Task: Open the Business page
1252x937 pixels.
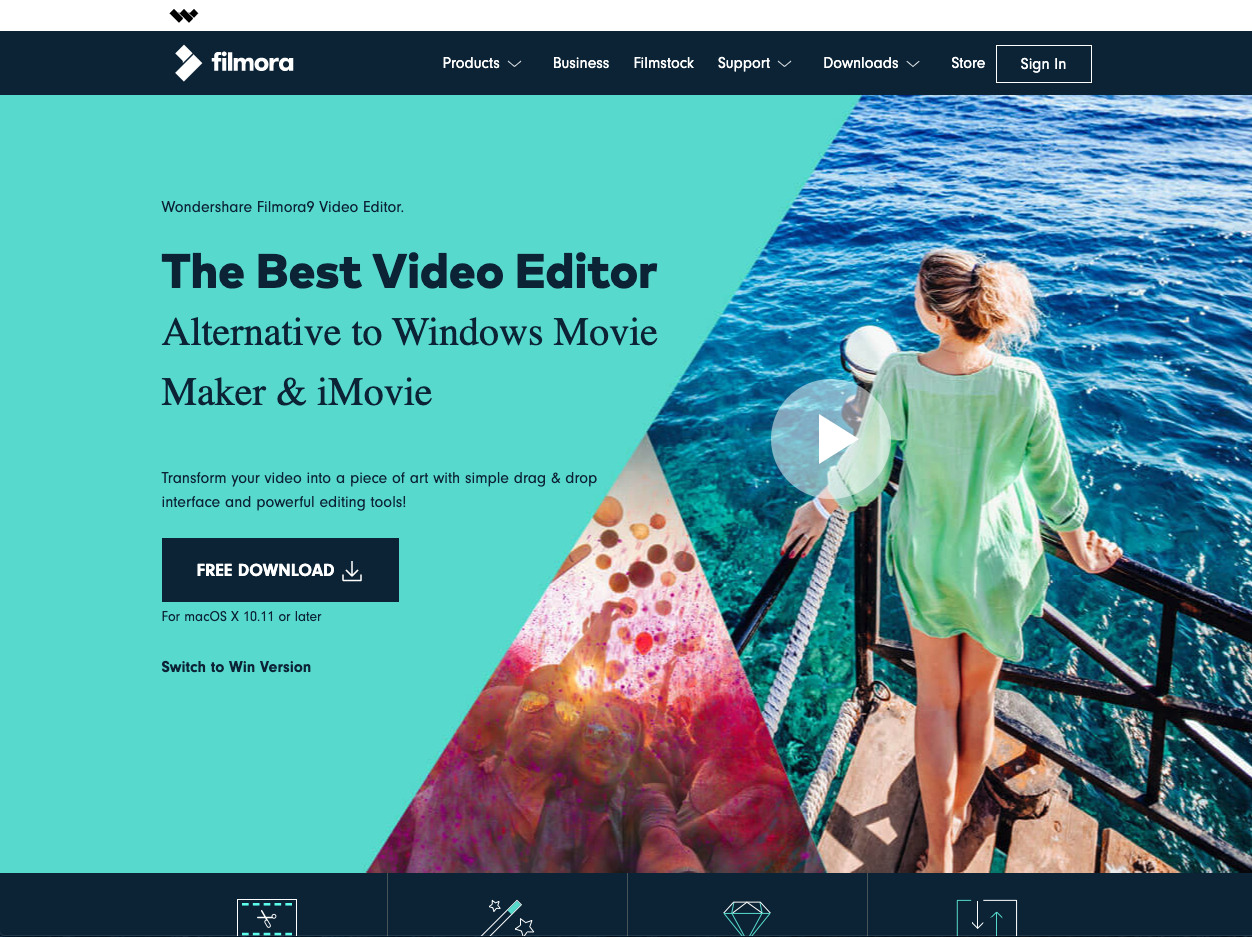Action: [x=581, y=63]
